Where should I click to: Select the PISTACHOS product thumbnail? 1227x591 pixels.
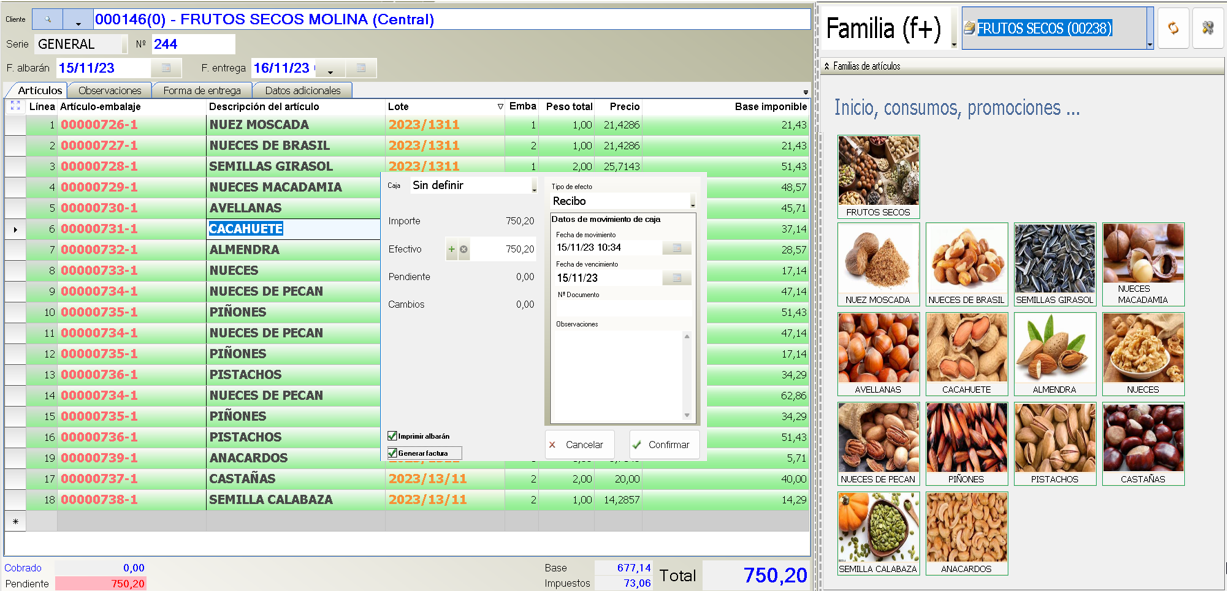pos(1055,445)
